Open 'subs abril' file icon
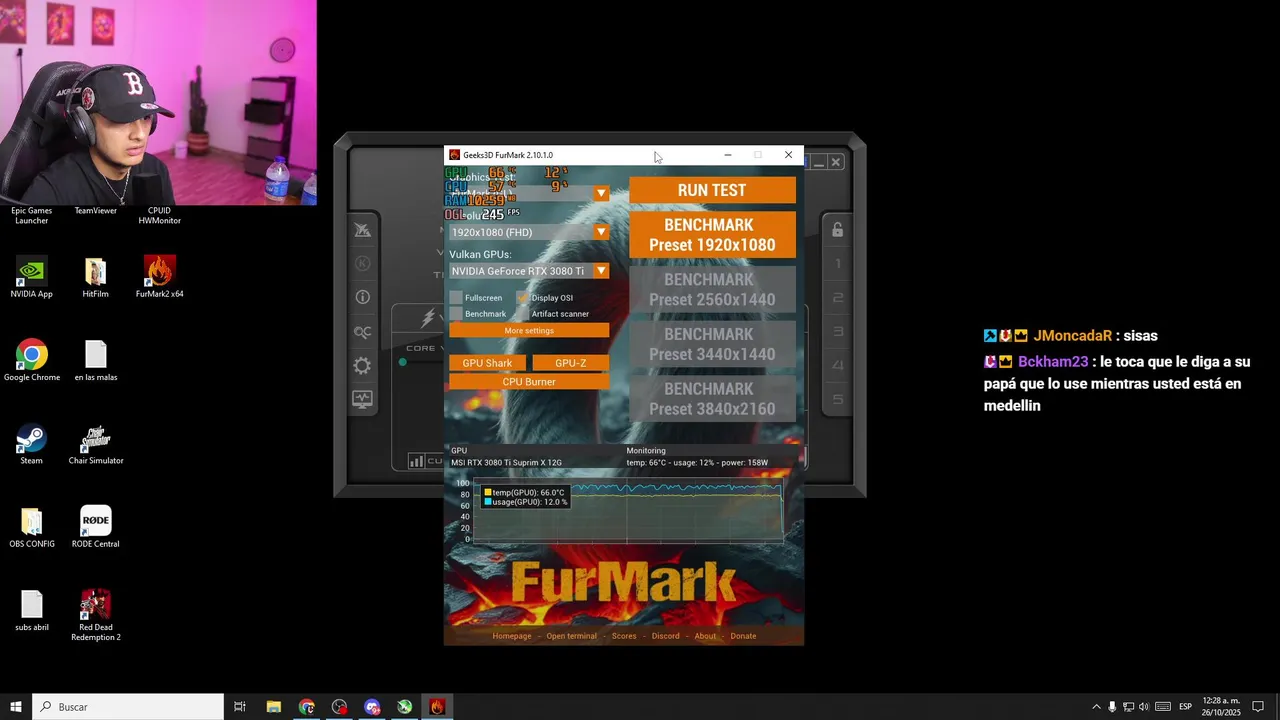Viewport: 1280px width, 720px height. (31, 611)
